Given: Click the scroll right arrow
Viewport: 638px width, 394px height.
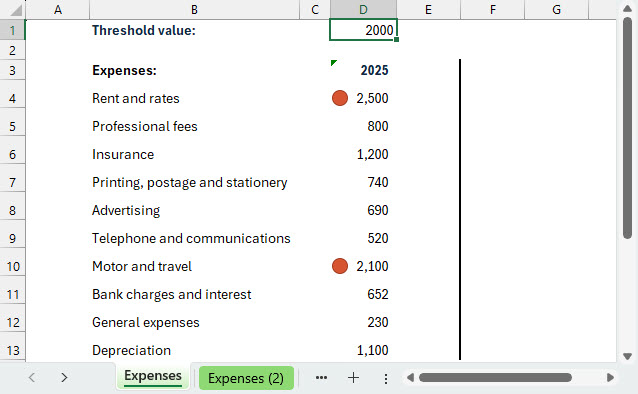Looking at the screenshot, I should click(x=610, y=378).
